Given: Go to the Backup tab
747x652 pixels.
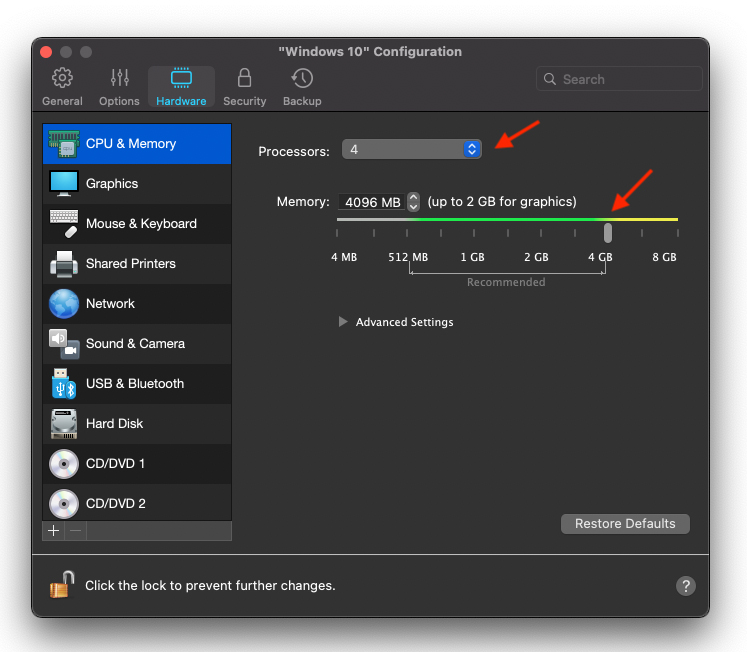Looking at the screenshot, I should (x=302, y=87).
